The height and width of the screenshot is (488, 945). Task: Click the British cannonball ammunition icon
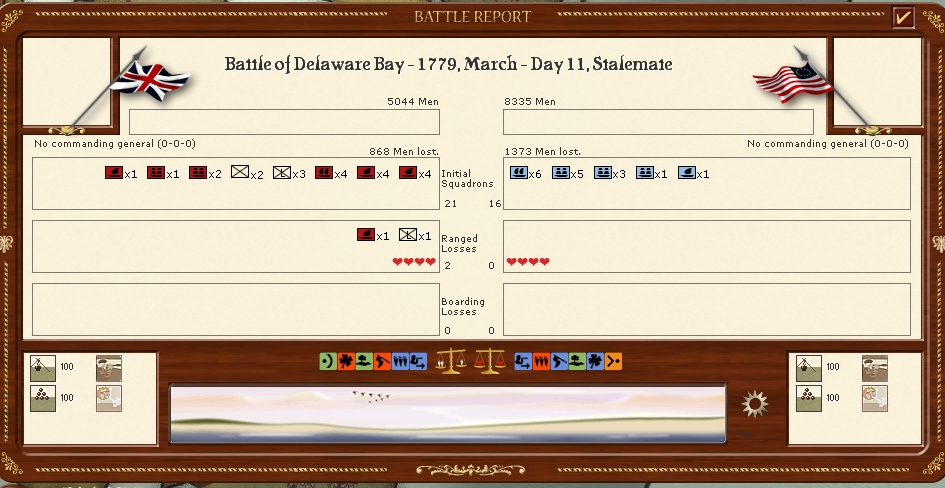pos(44,397)
